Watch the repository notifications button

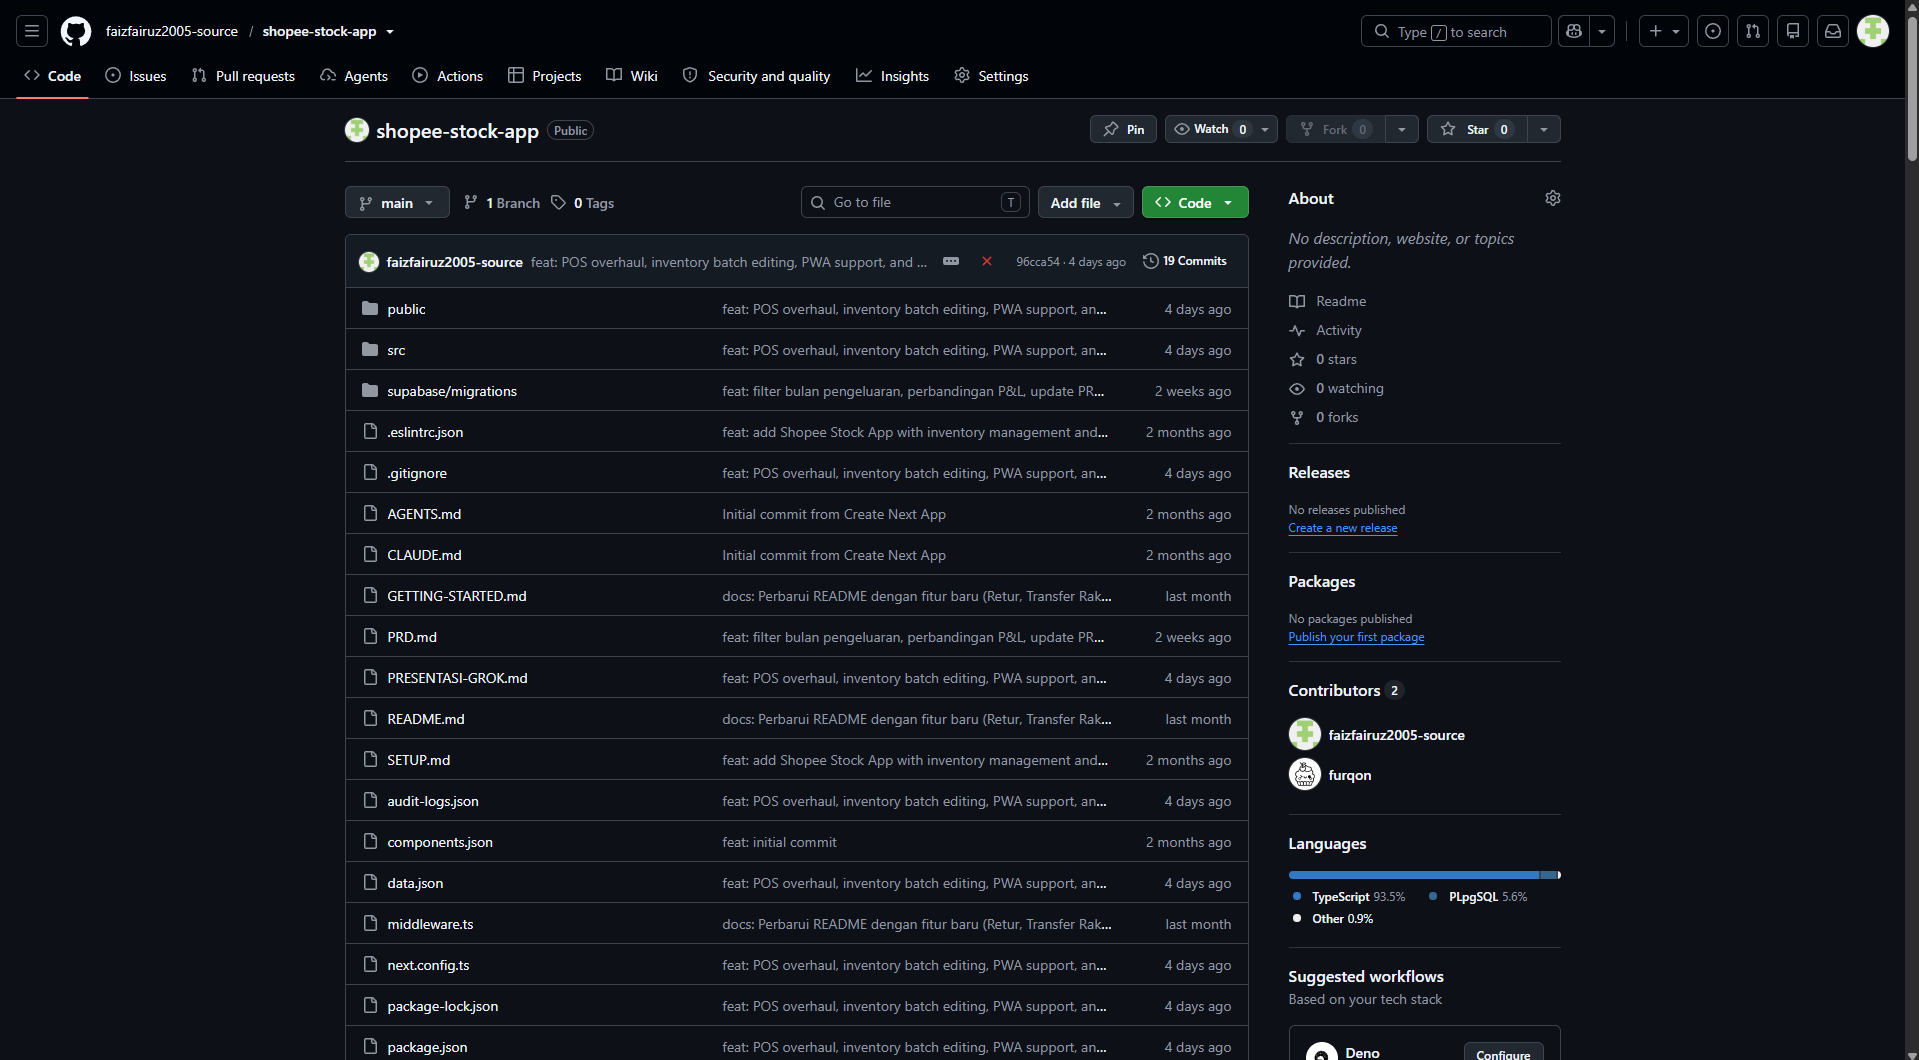[x=1221, y=129]
